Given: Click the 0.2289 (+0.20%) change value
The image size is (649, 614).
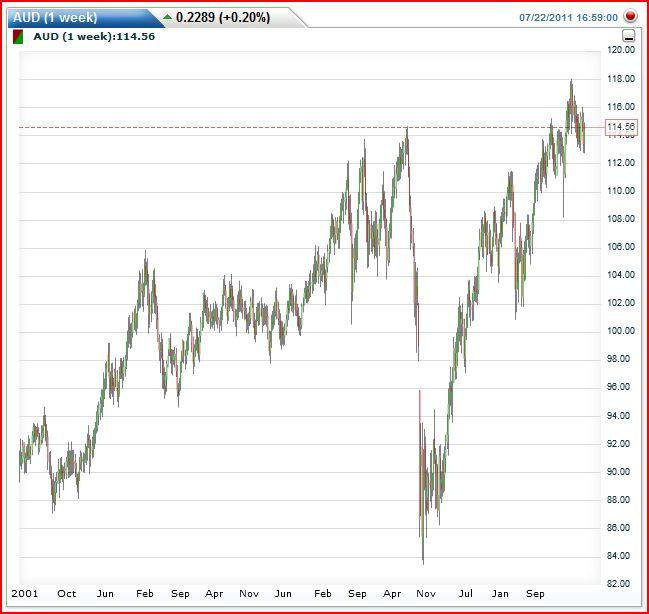Looking at the screenshot, I should (x=222, y=17).
